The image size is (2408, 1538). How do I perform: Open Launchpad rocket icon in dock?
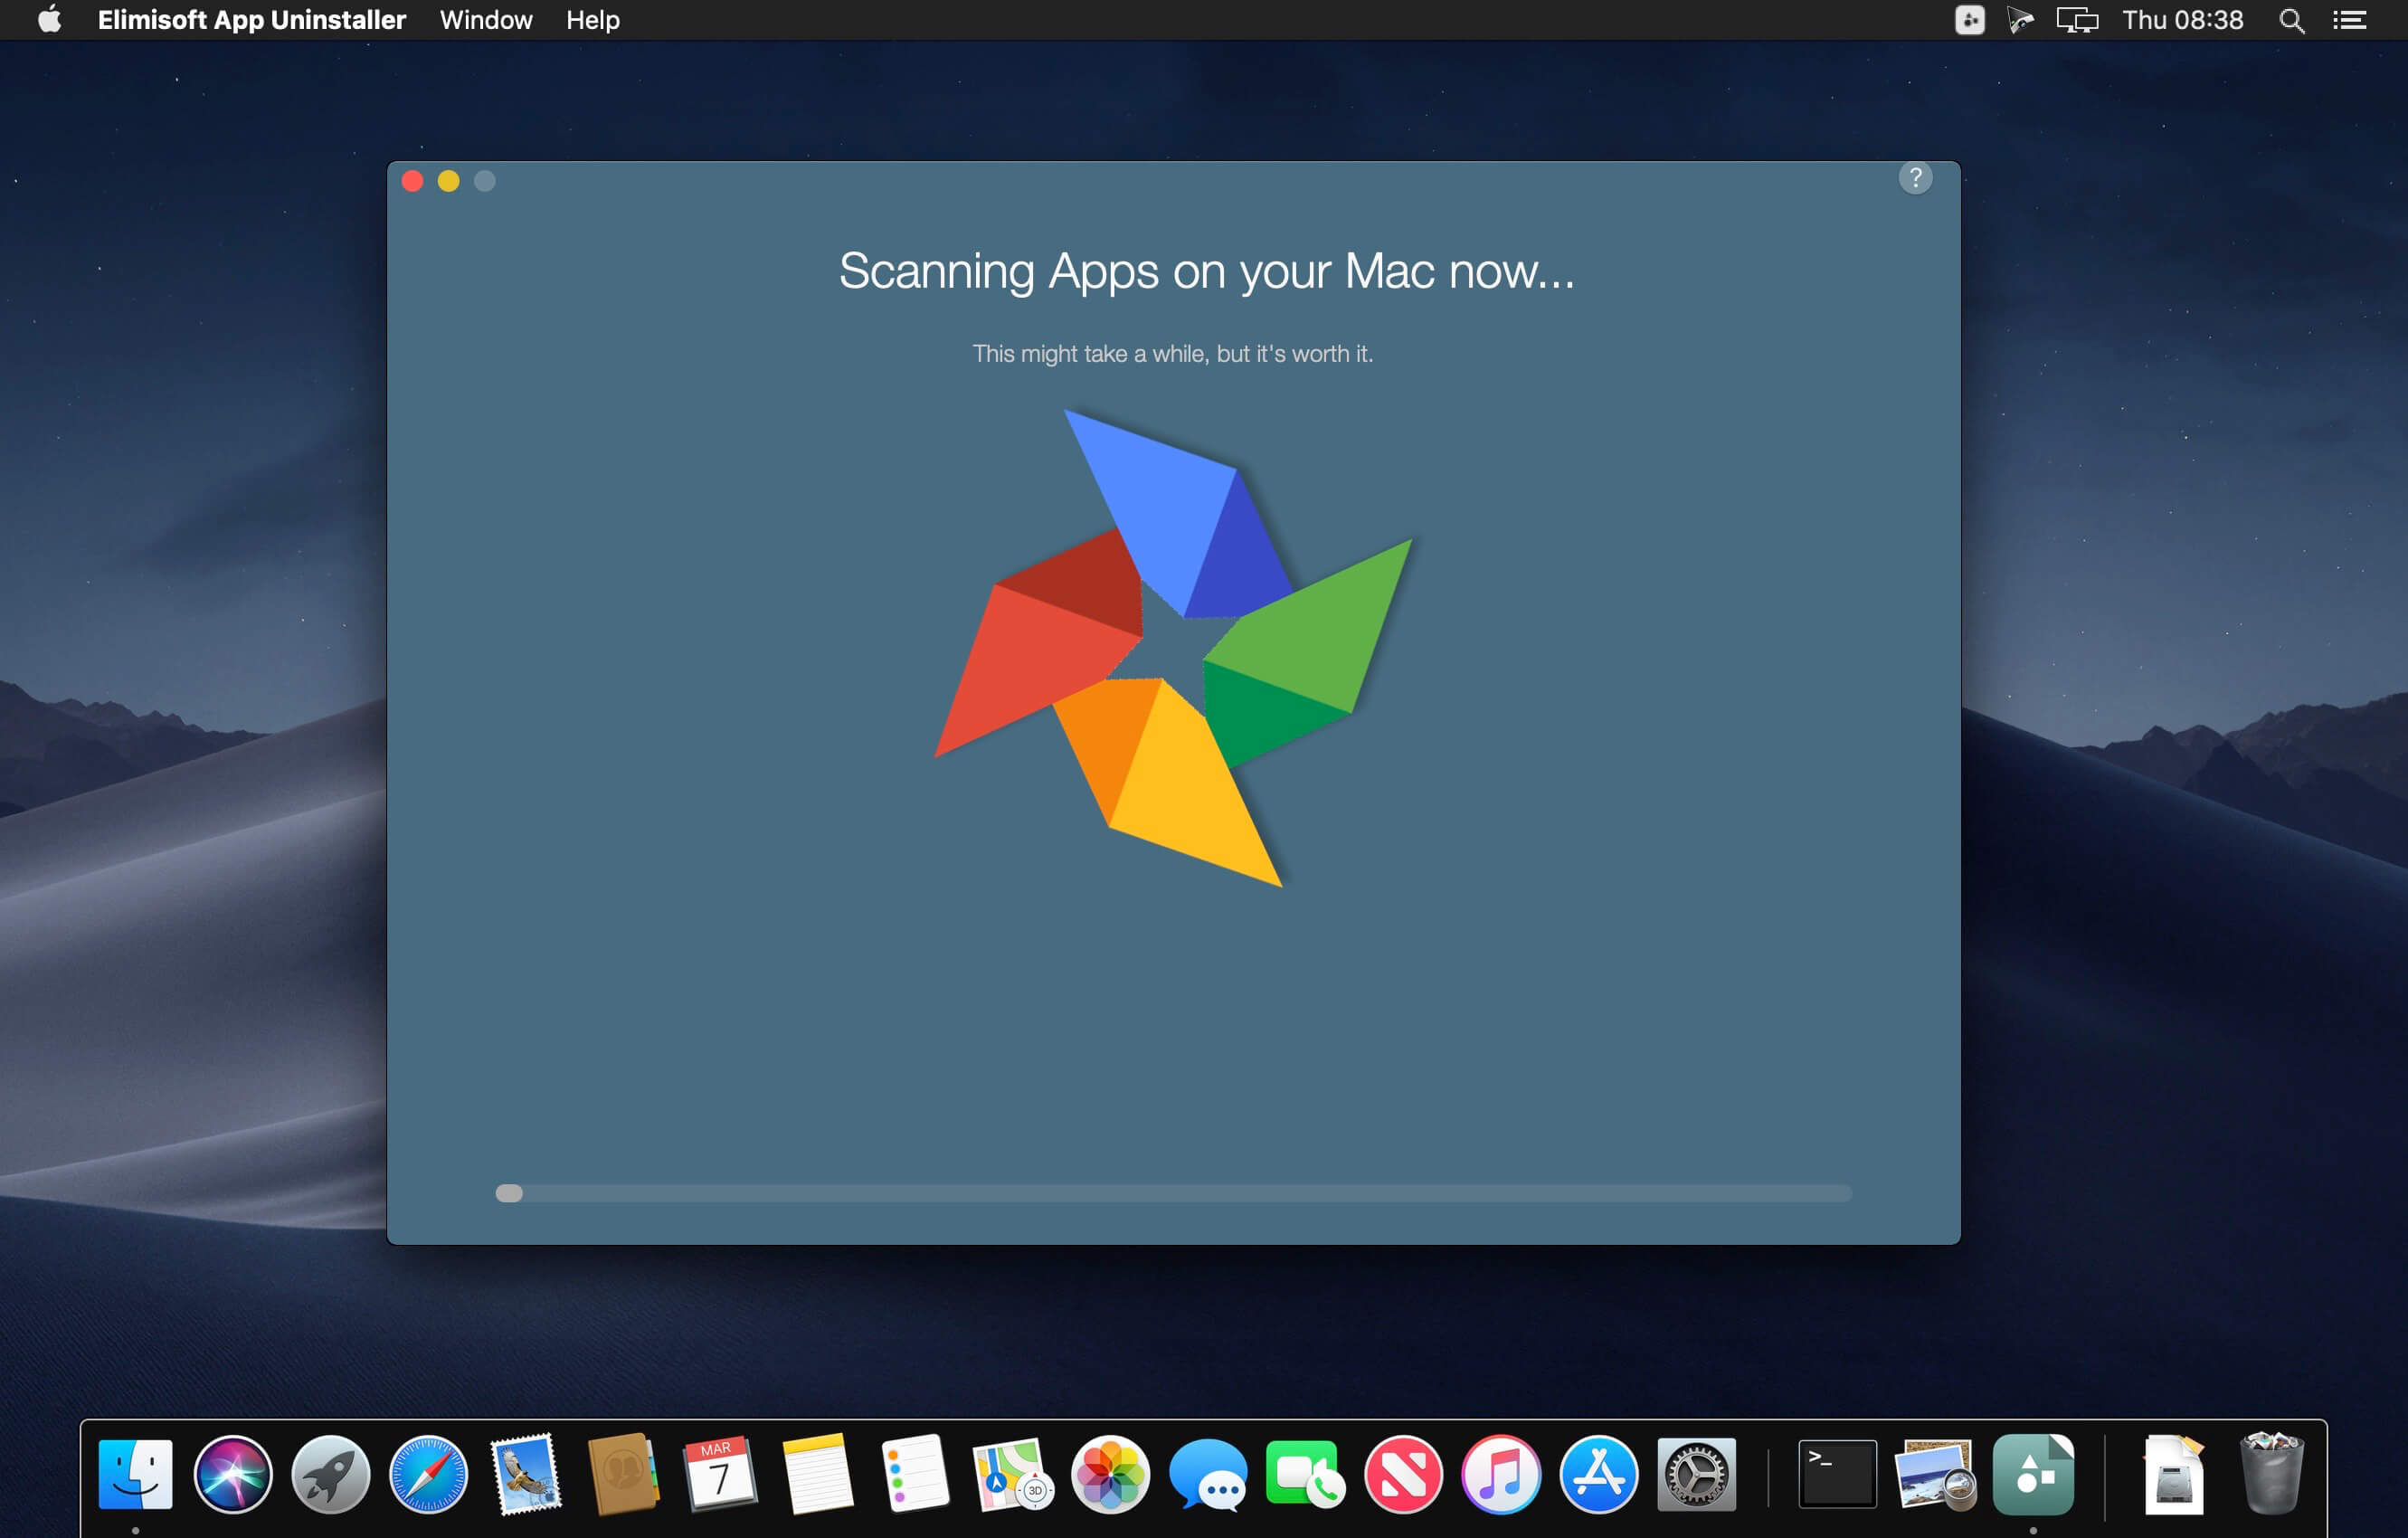click(x=331, y=1474)
